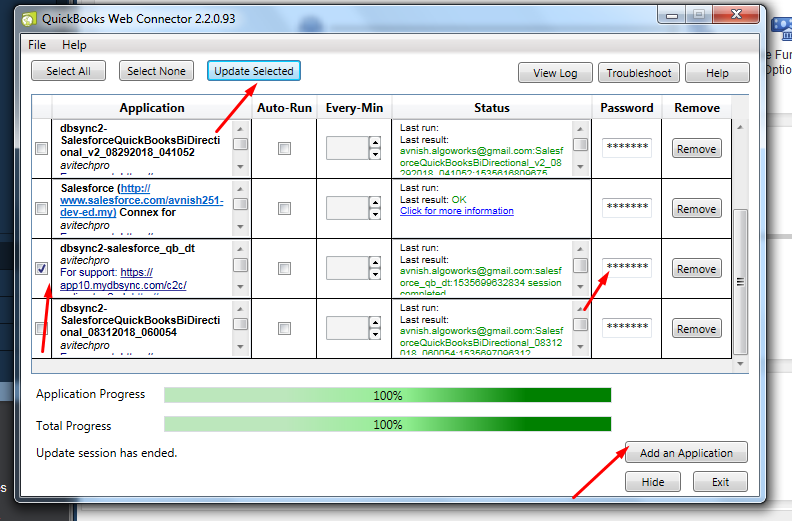Click down arrow in Salesforce Connex application cell

click(240, 226)
